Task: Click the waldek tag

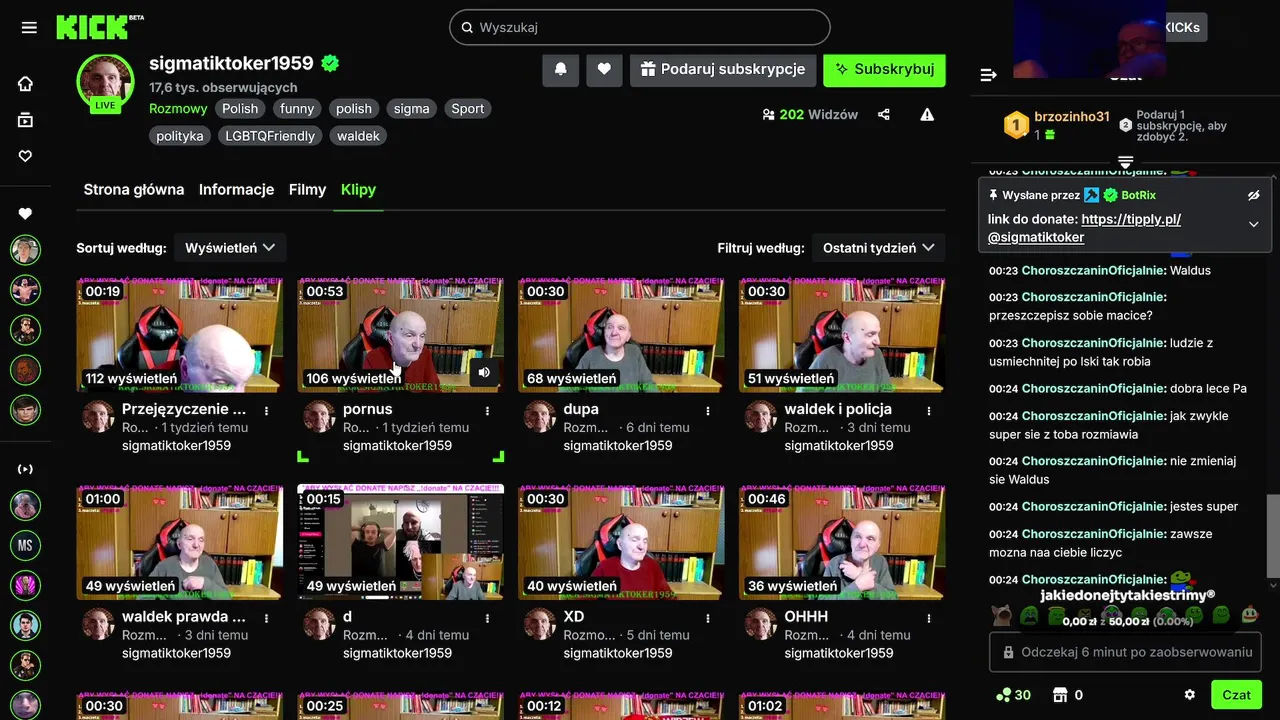Action: pos(358,136)
